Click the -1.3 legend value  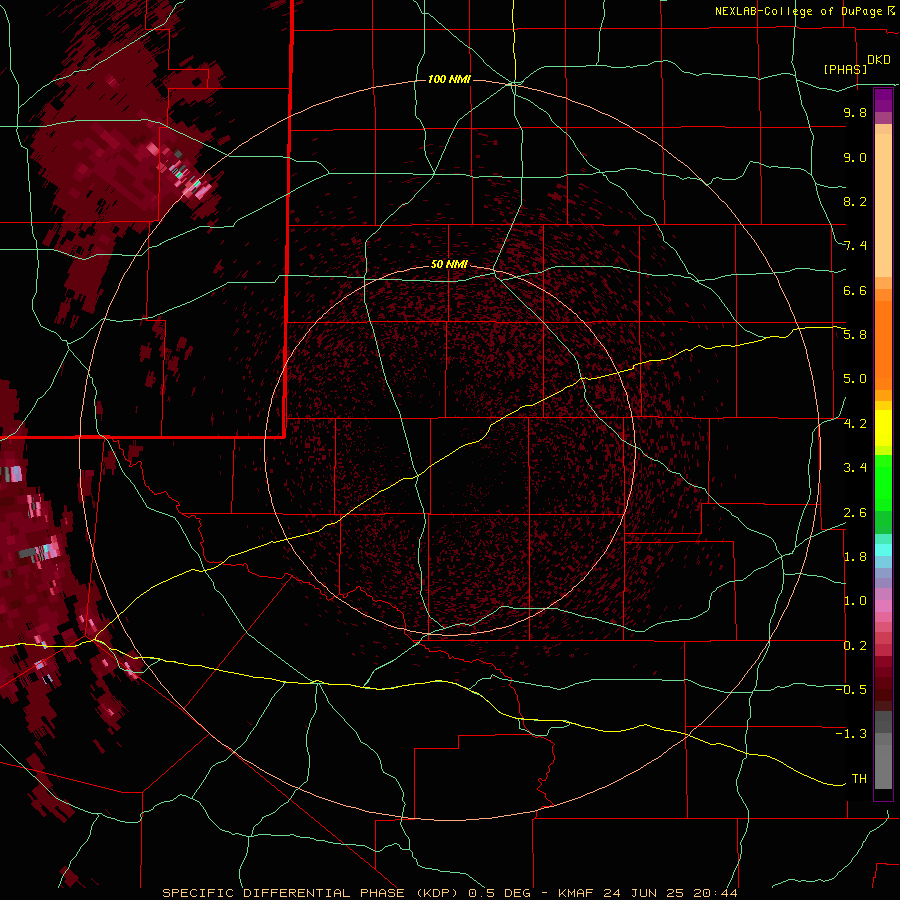[851, 734]
